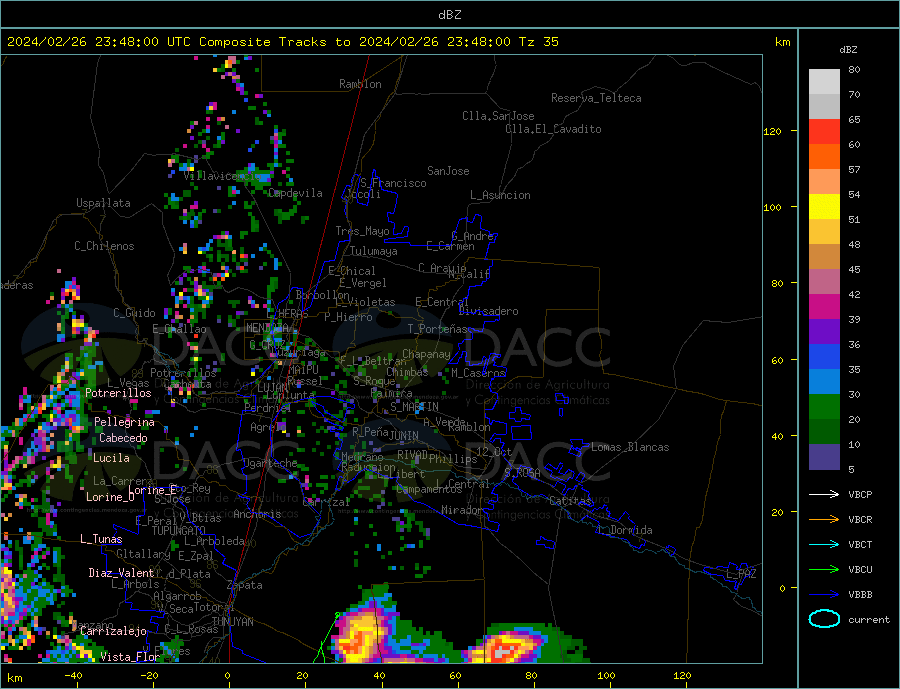Click the cyan VBCT arrow icon
Screen dimensions: 900x689
click(824, 544)
